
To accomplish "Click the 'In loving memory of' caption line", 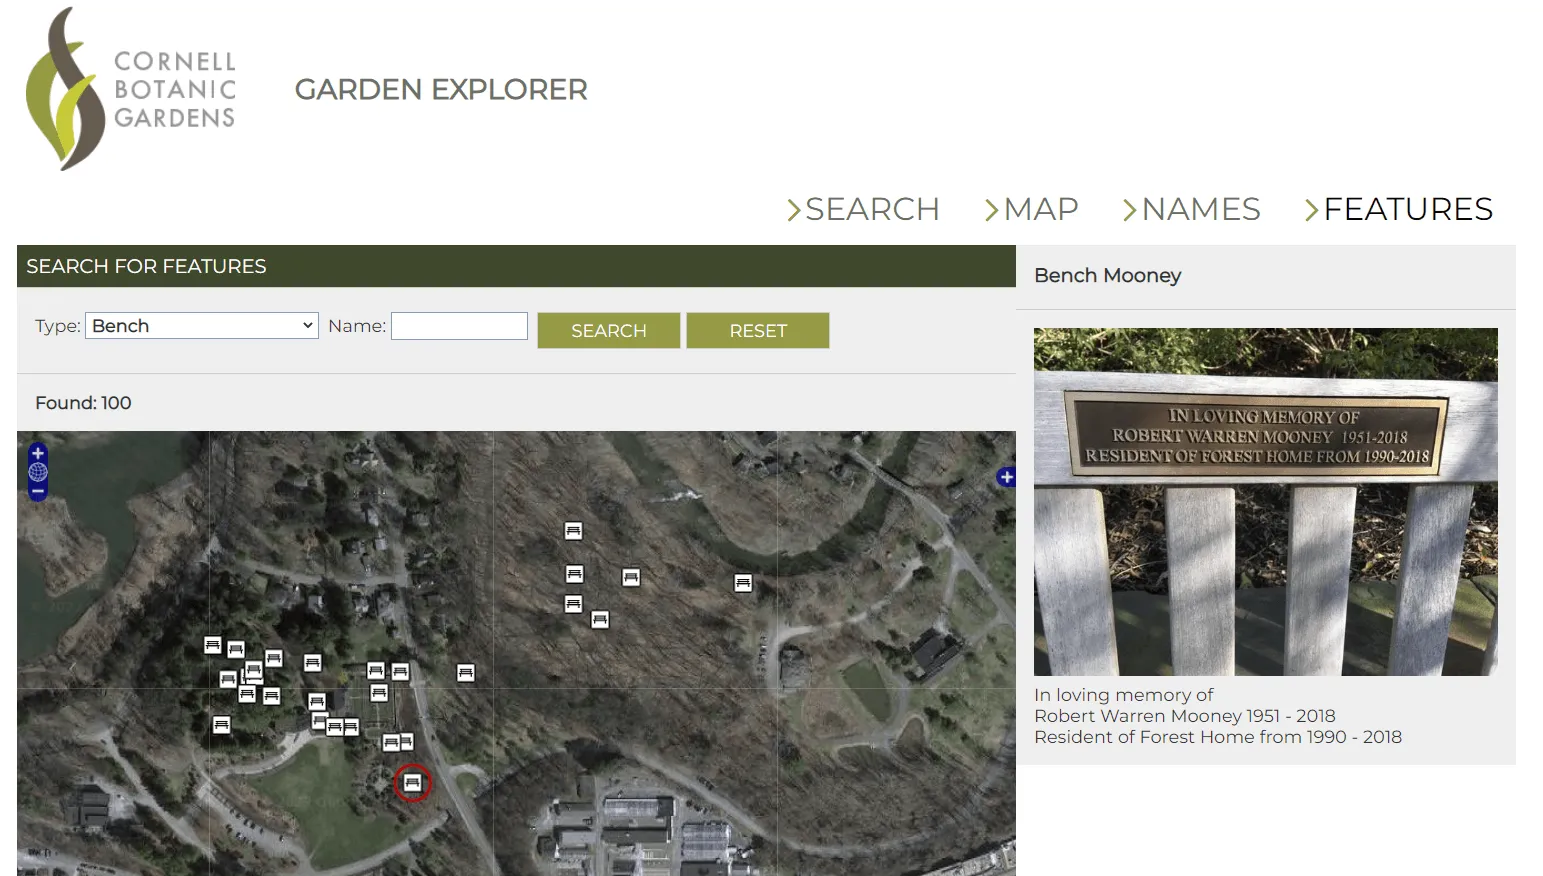I will (1124, 695).
